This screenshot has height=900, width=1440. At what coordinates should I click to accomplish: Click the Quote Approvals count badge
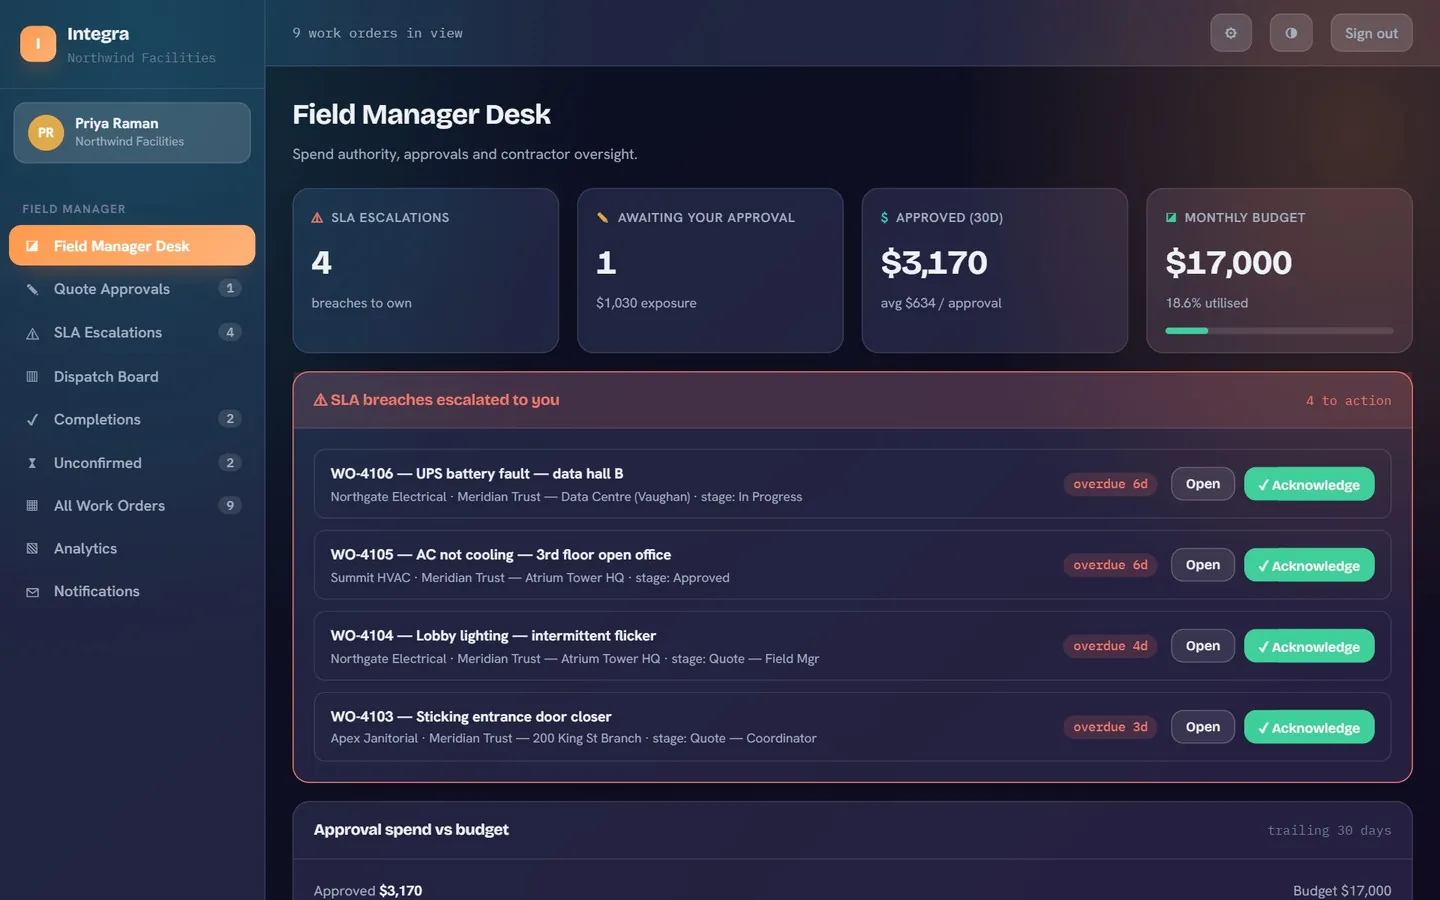(x=230, y=289)
